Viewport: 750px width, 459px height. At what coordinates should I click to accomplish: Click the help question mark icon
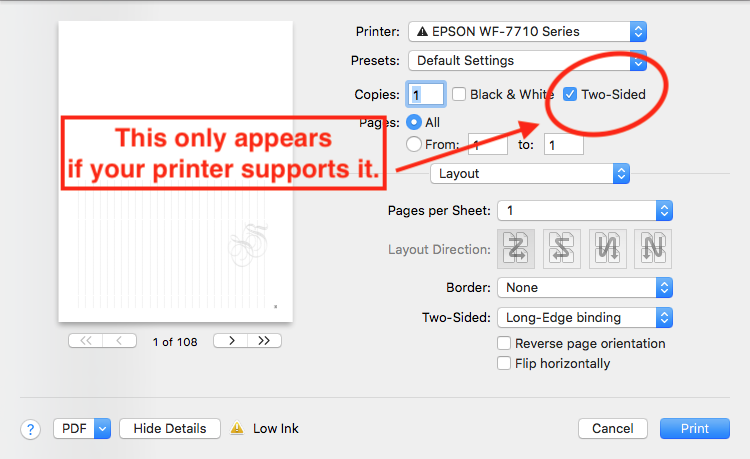[31, 429]
